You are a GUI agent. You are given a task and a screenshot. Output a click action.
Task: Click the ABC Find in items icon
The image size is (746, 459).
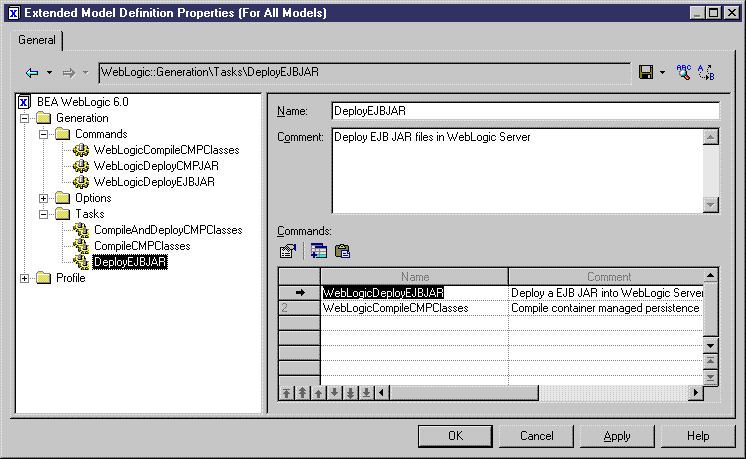pyautogui.click(x=684, y=72)
